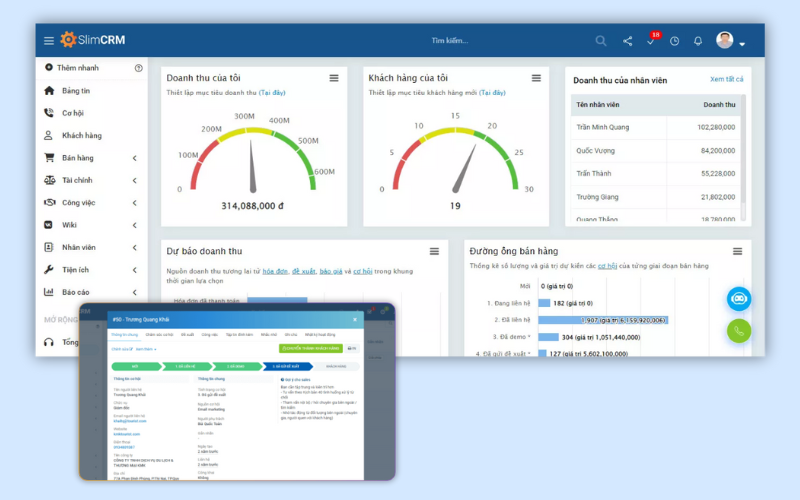Viewport: 800px width, 500px height.
Task: Open tasks checkmark icon with 18 badge
Action: 653,39
